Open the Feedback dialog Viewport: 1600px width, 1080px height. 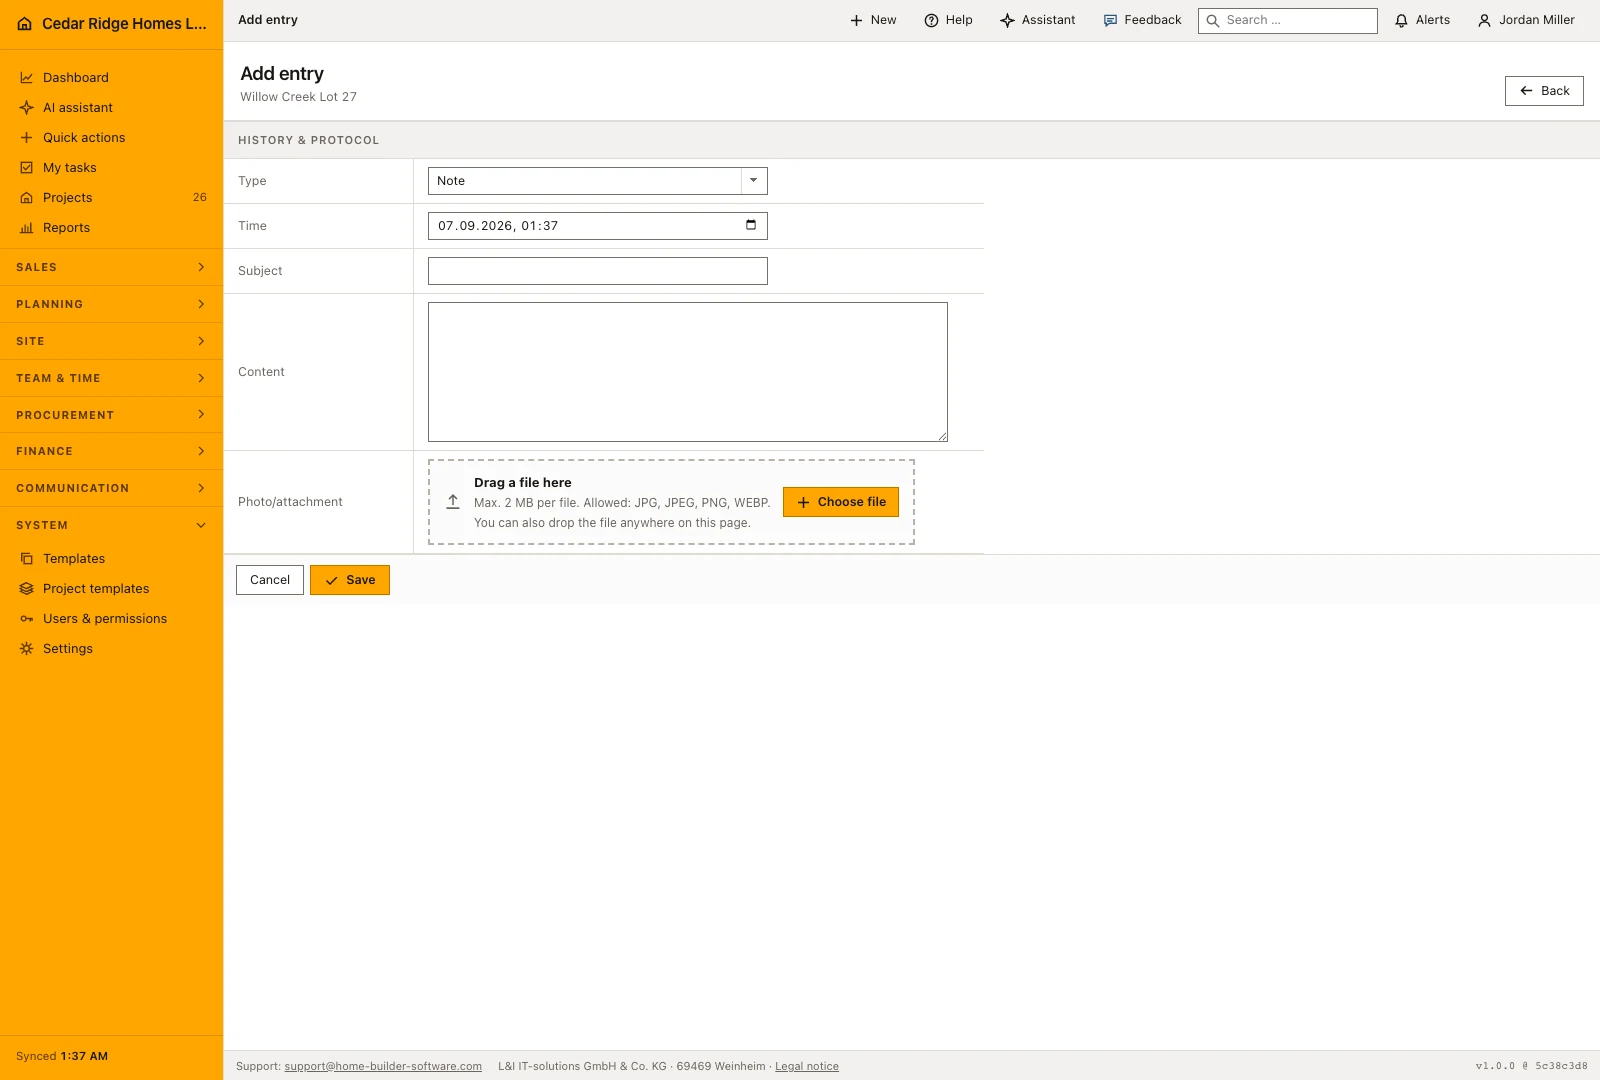(x=1142, y=20)
